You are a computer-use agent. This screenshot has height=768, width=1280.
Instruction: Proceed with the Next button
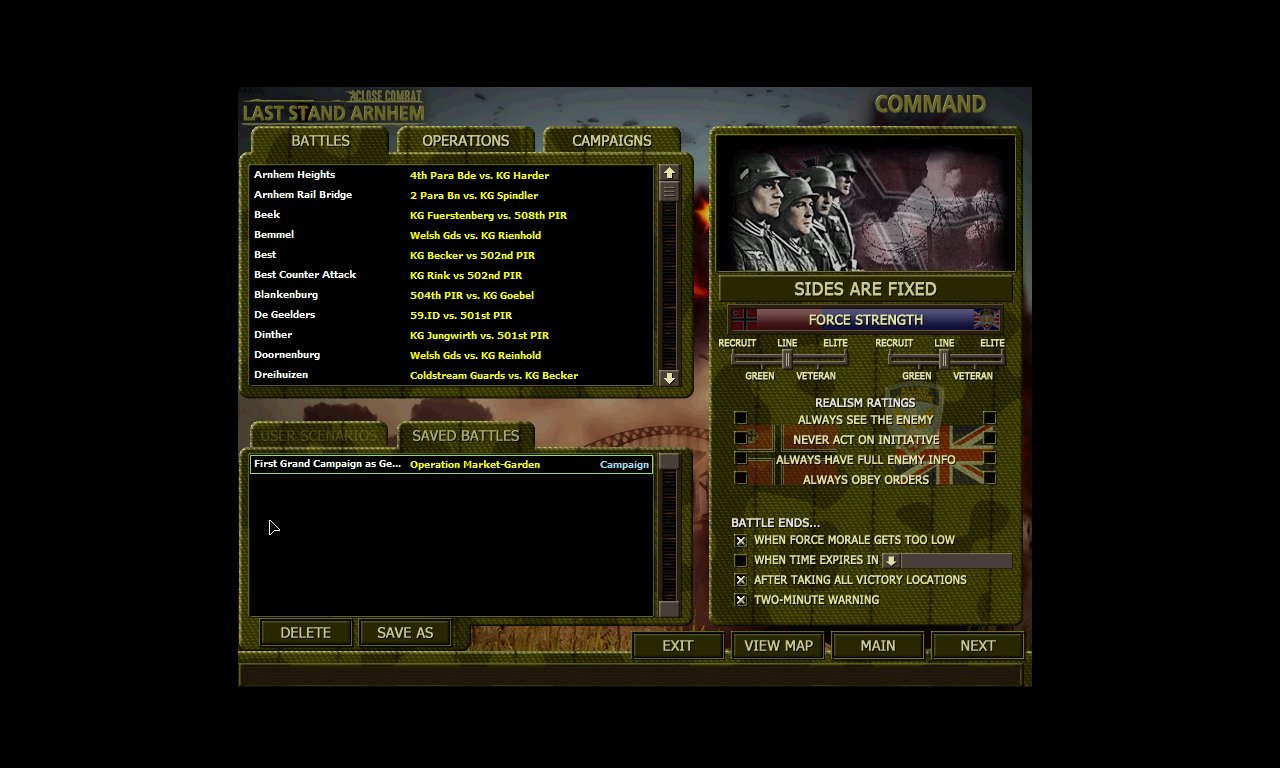point(978,646)
